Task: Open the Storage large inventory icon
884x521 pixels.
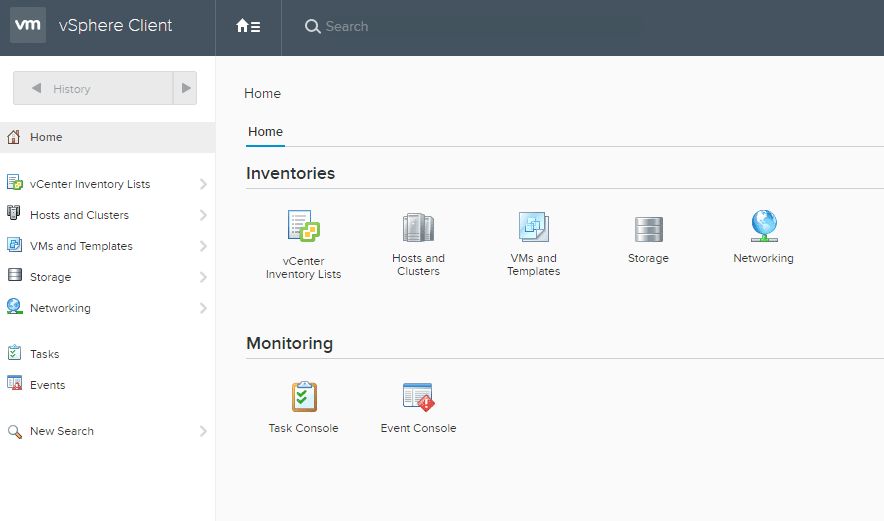Action: tap(648, 229)
